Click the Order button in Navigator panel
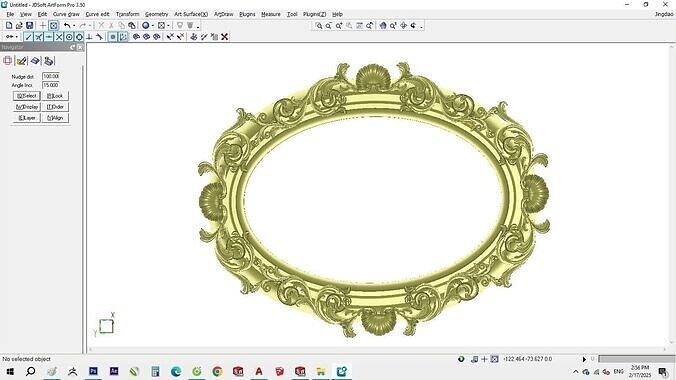The height and width of the screenshot is (380, 676). click(x=55, y=107)
